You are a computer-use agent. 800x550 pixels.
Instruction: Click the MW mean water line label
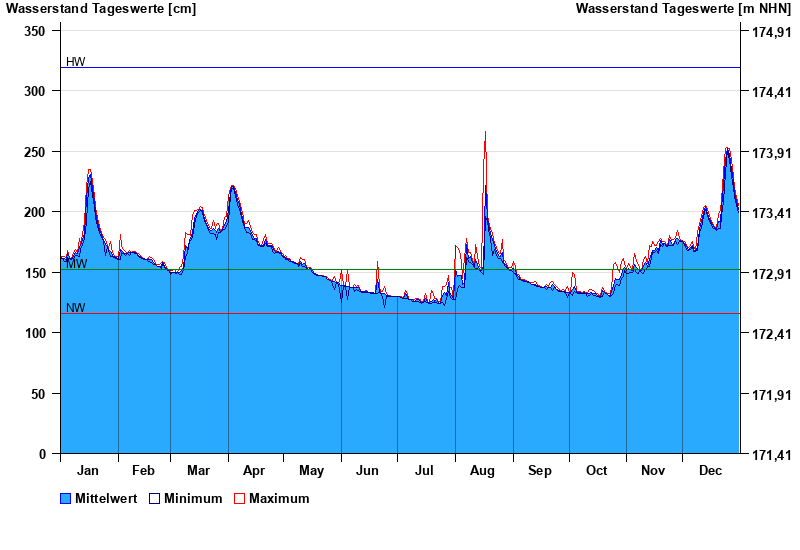[76, 264]
